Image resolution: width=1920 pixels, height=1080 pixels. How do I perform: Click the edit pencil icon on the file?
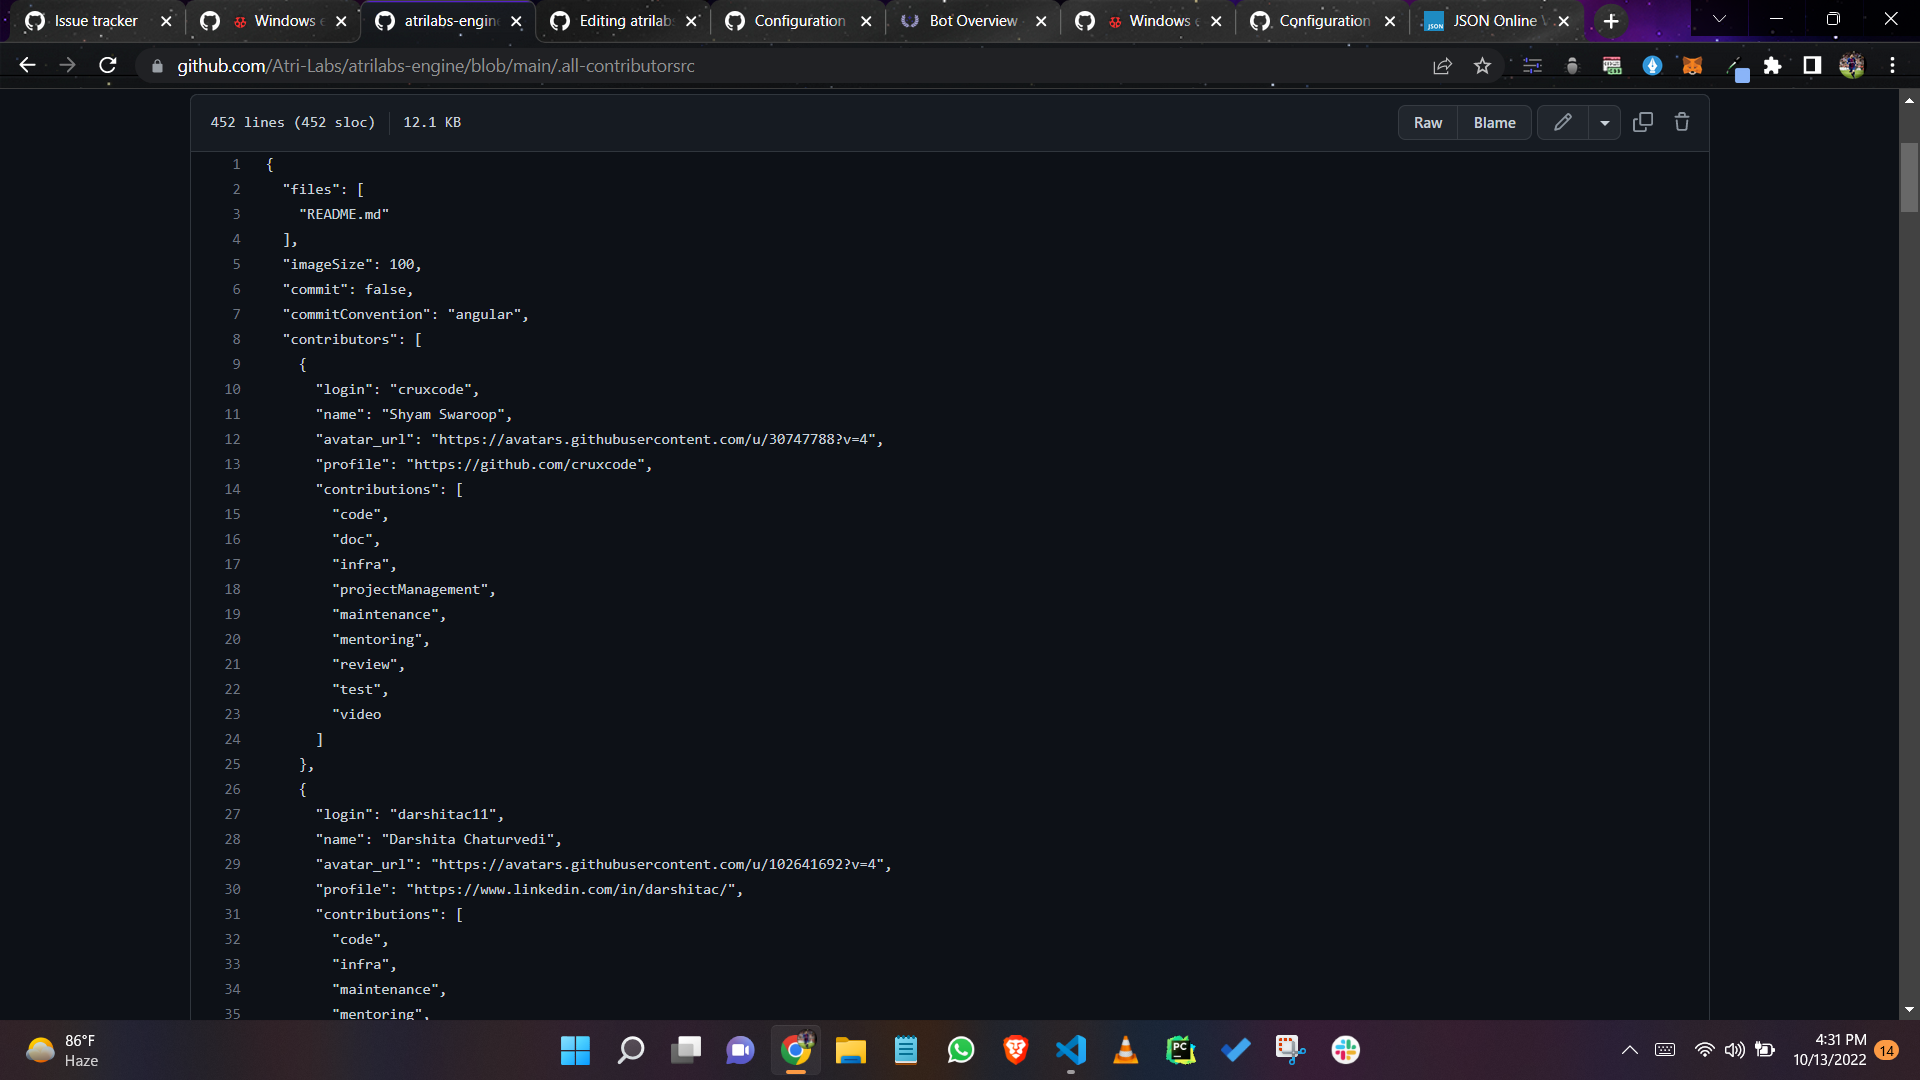point(1562,122)
